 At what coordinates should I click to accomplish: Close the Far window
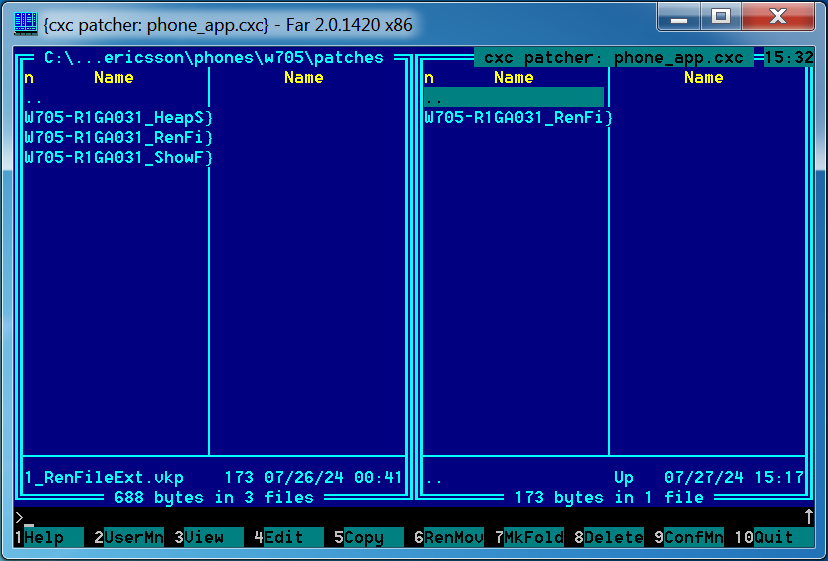click(x=778, y=17)
